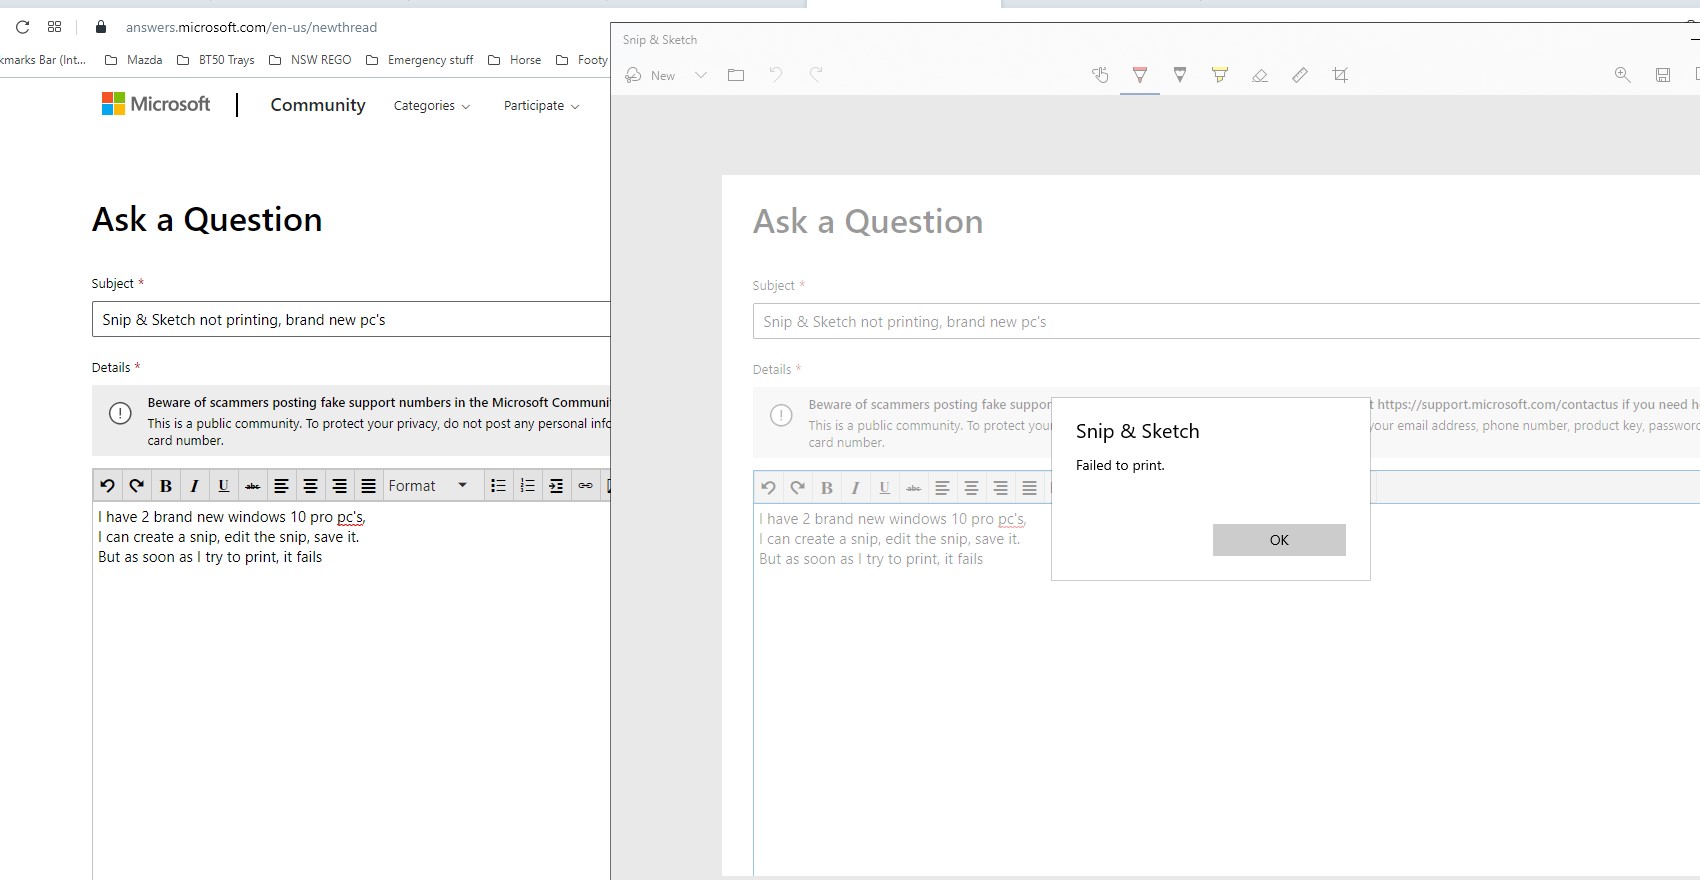Image resolution: width=1700 pixels, height=880 pixels.
Task: Select the yellow Highlighter tool
Action: pyautogui.click(x=1220, y=75)
